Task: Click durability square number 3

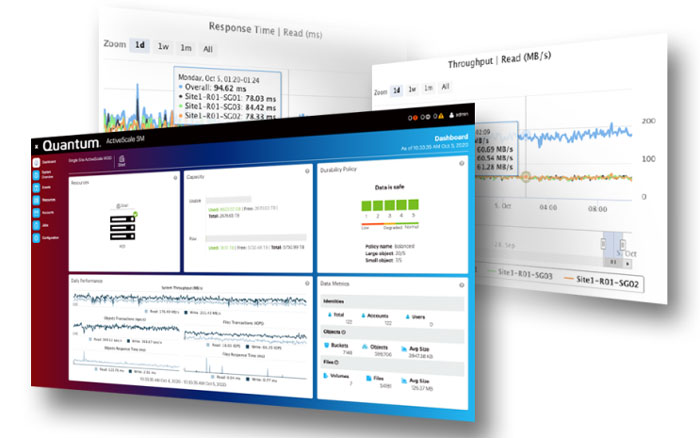Action: [x=389, y=205]
